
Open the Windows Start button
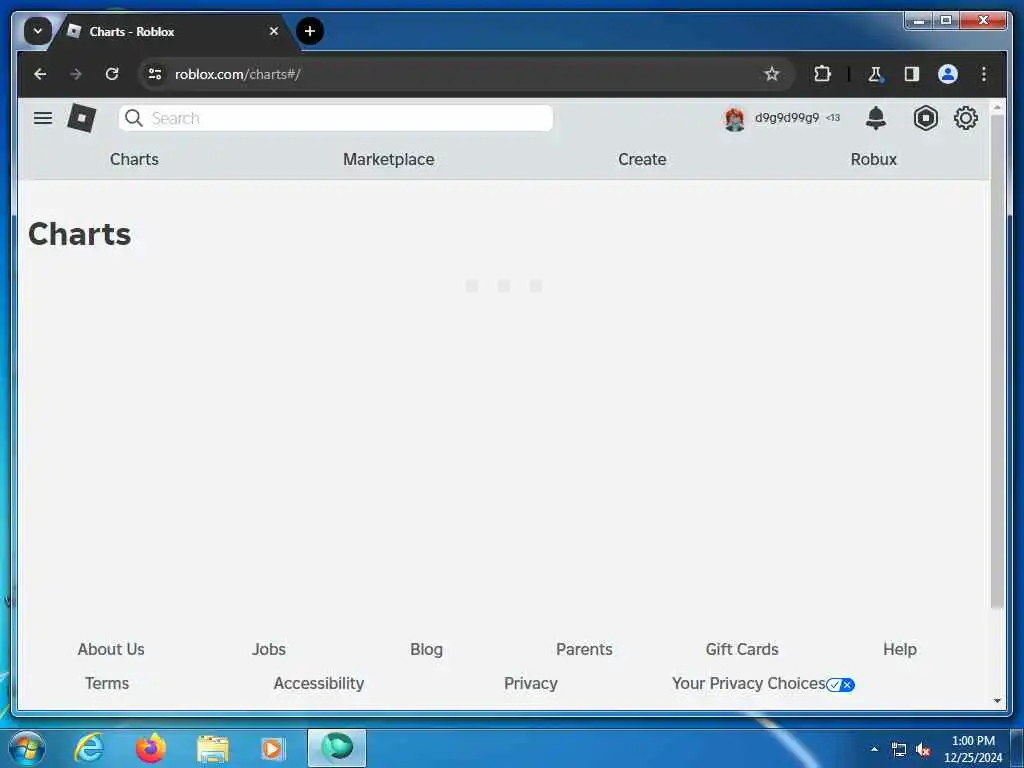[27, 748]
